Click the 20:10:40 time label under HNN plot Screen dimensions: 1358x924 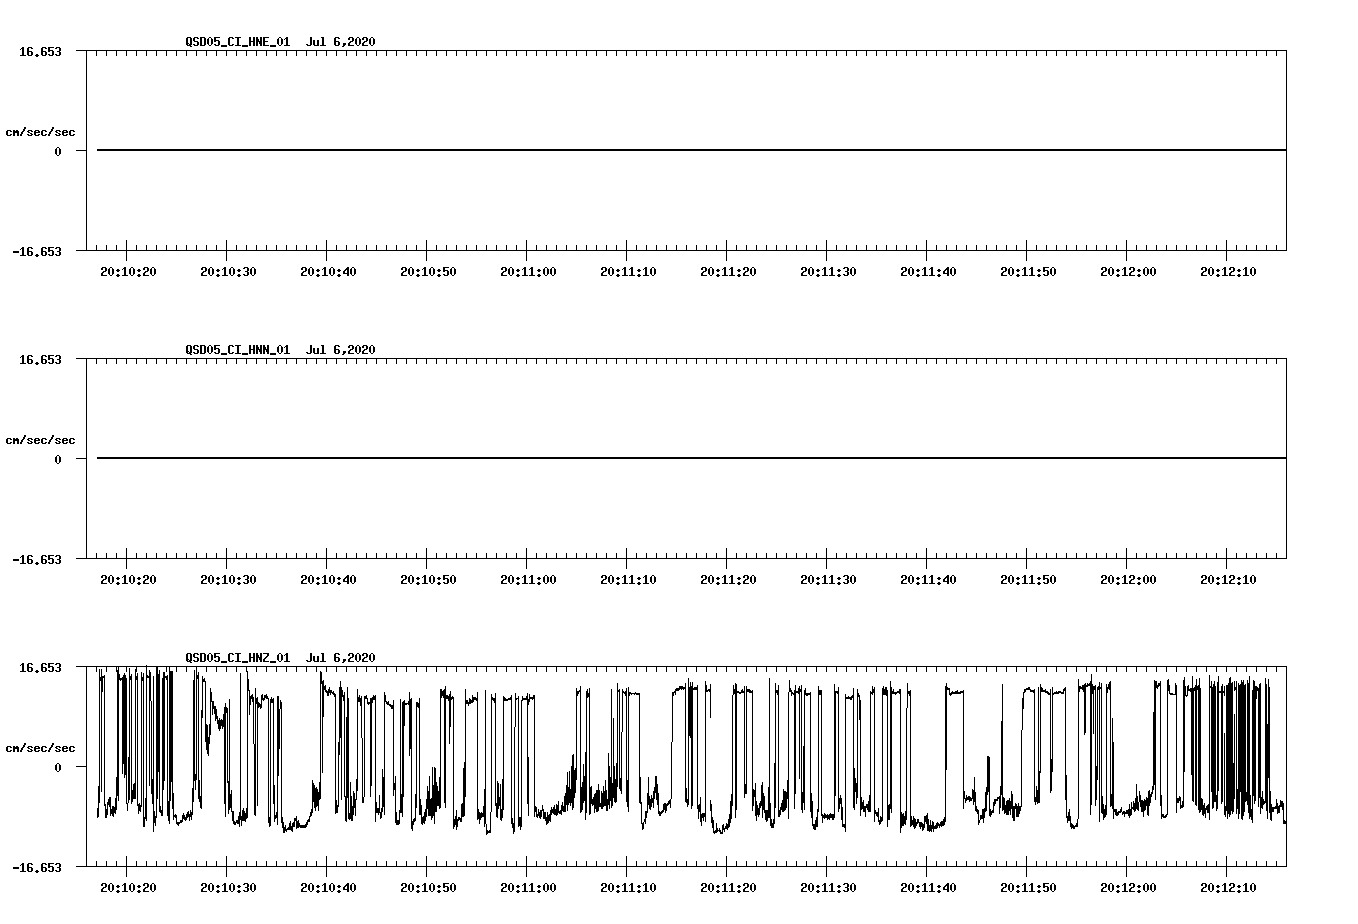tap(328, 579)
